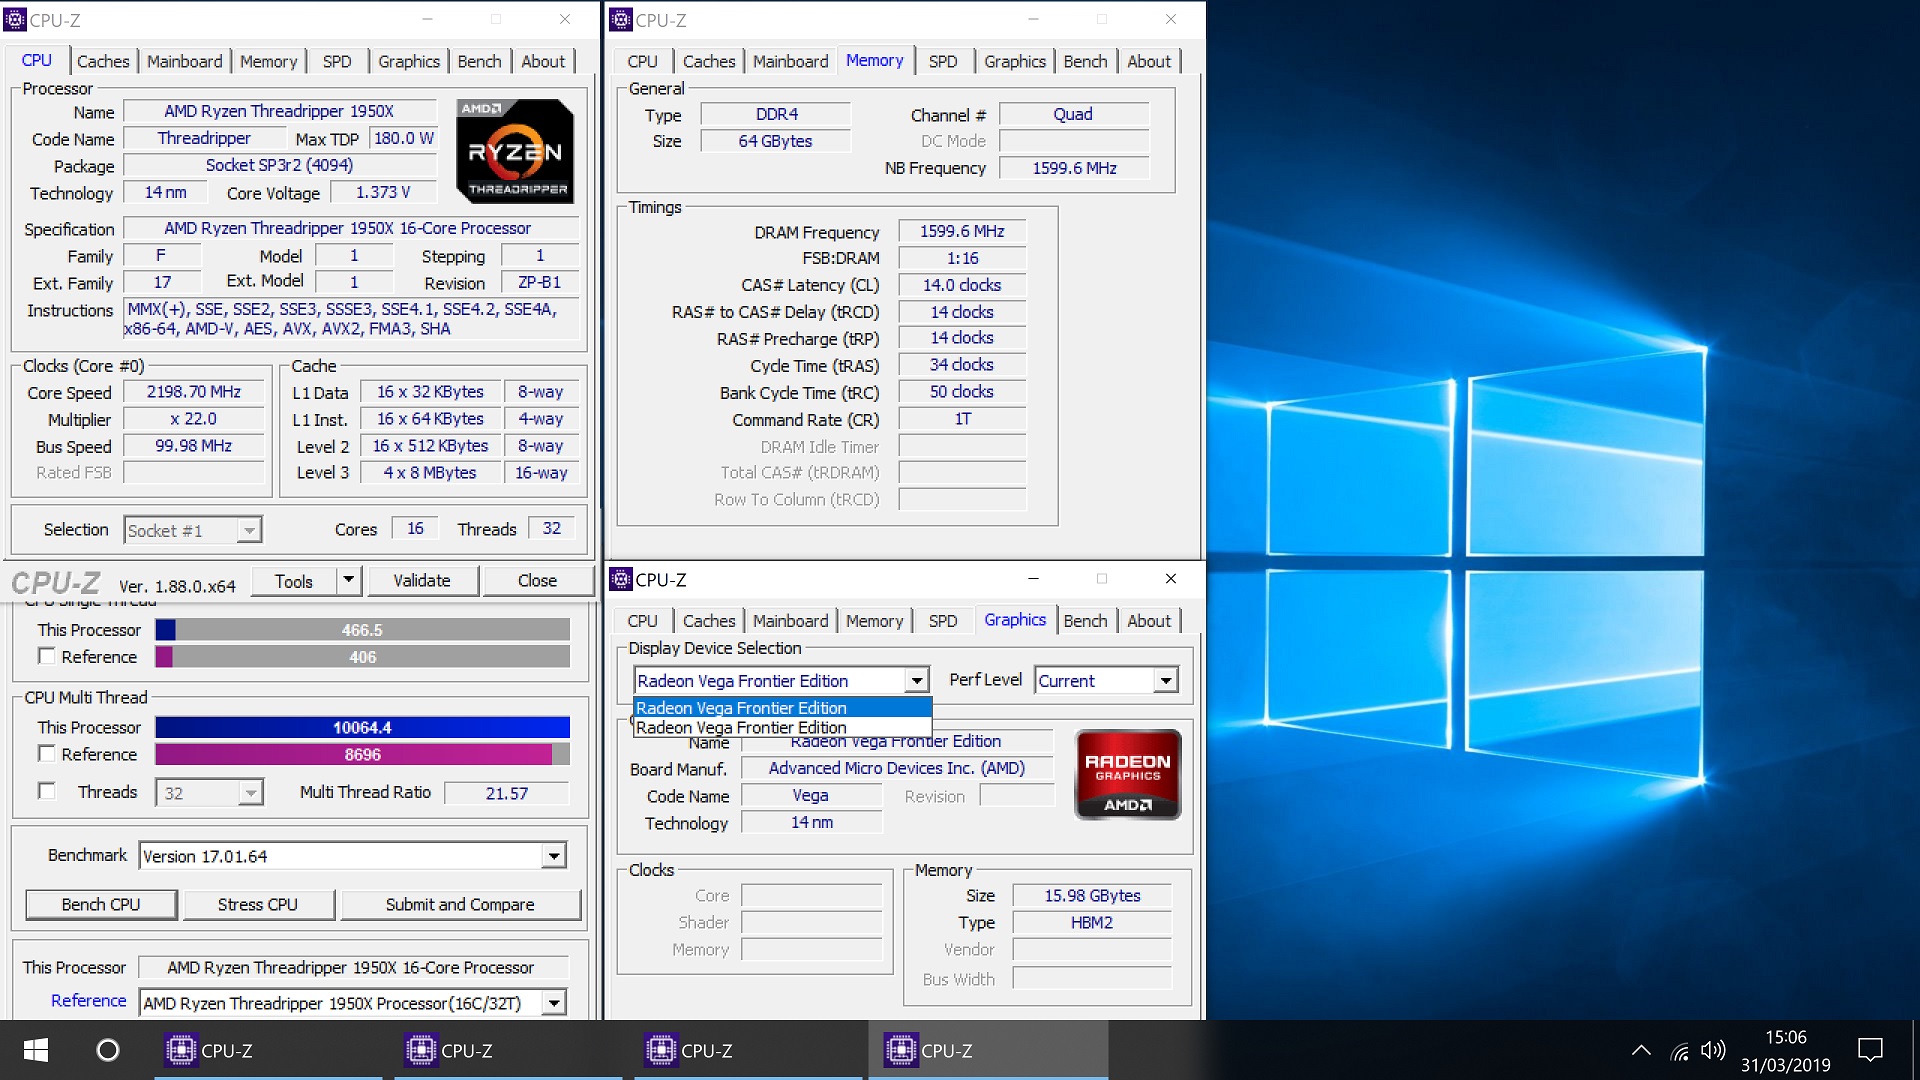
Task: Click system clock 15:06 date
Action: pos(1785,1050)
